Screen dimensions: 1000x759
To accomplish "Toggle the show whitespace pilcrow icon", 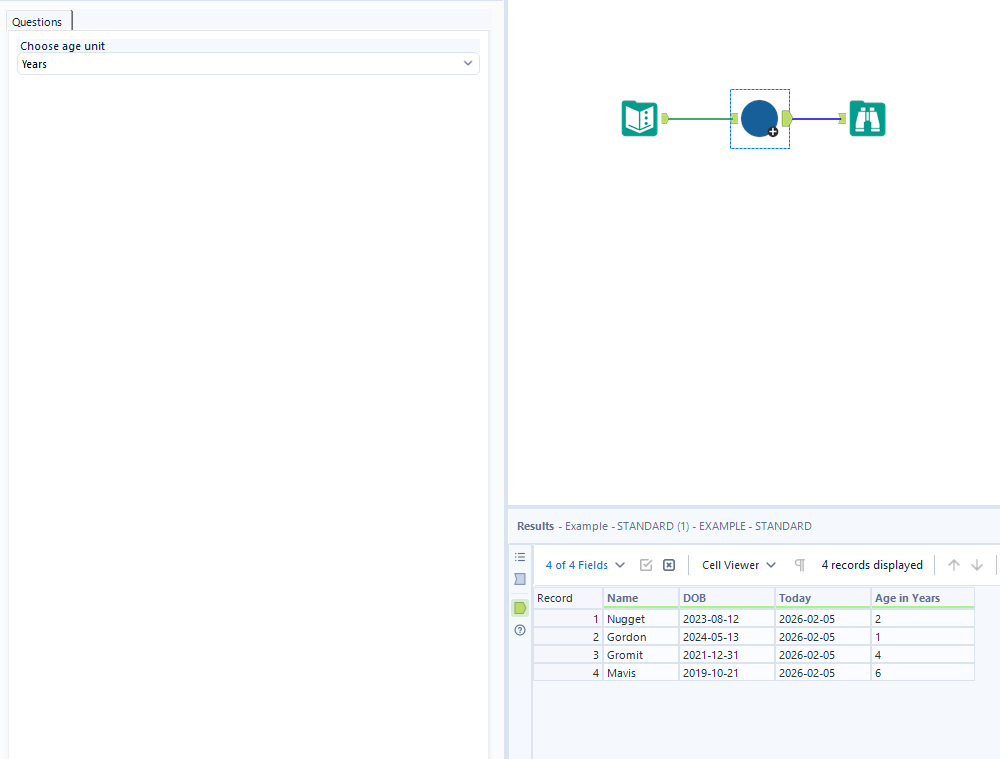I will point(800,565).
